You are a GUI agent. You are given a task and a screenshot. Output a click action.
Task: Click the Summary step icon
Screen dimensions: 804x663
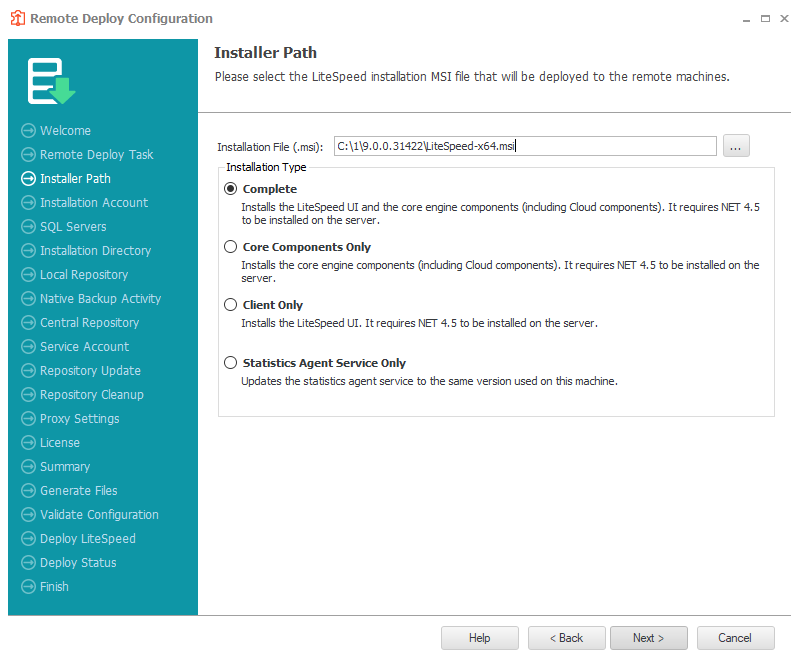click(x=28, y=467)
